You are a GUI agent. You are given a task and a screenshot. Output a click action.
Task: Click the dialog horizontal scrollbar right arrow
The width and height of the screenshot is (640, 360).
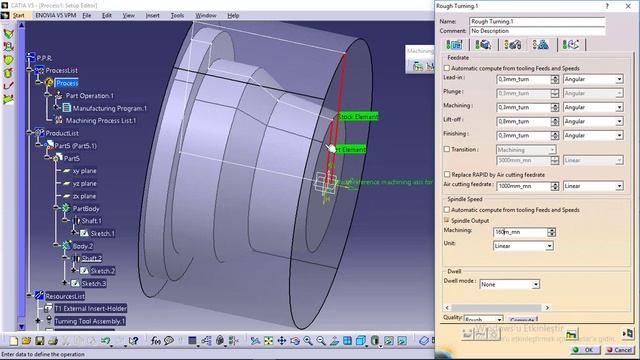click(547, 307)
